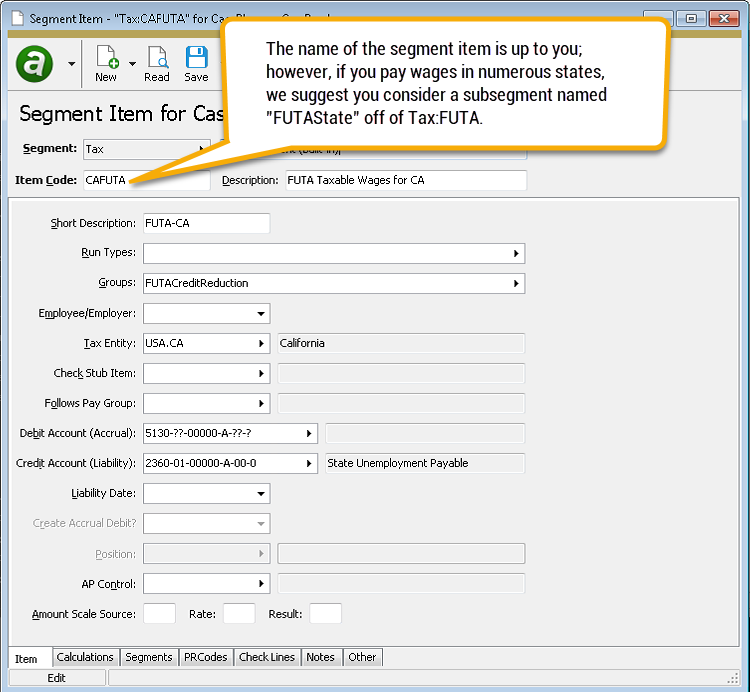The width and height of the screenshot is (750, 692).
Task: Click the Debit Account lookup arrow
Action: tap(309, 434)
